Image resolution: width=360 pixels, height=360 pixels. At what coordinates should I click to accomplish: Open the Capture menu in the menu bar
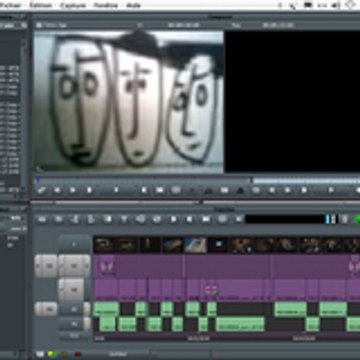coord(73,5)
